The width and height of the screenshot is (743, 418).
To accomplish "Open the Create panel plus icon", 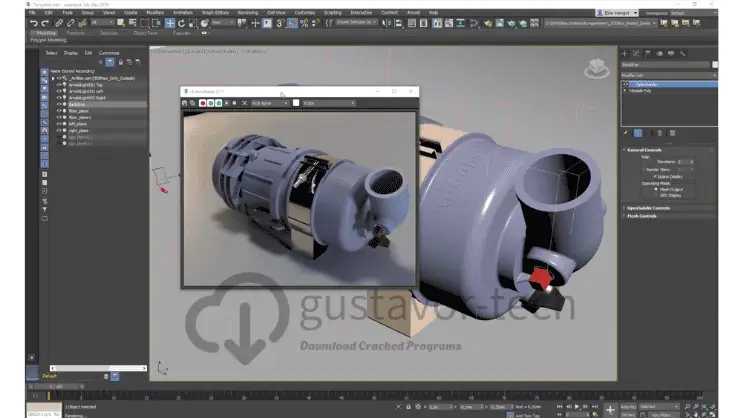I will [625, 54].
